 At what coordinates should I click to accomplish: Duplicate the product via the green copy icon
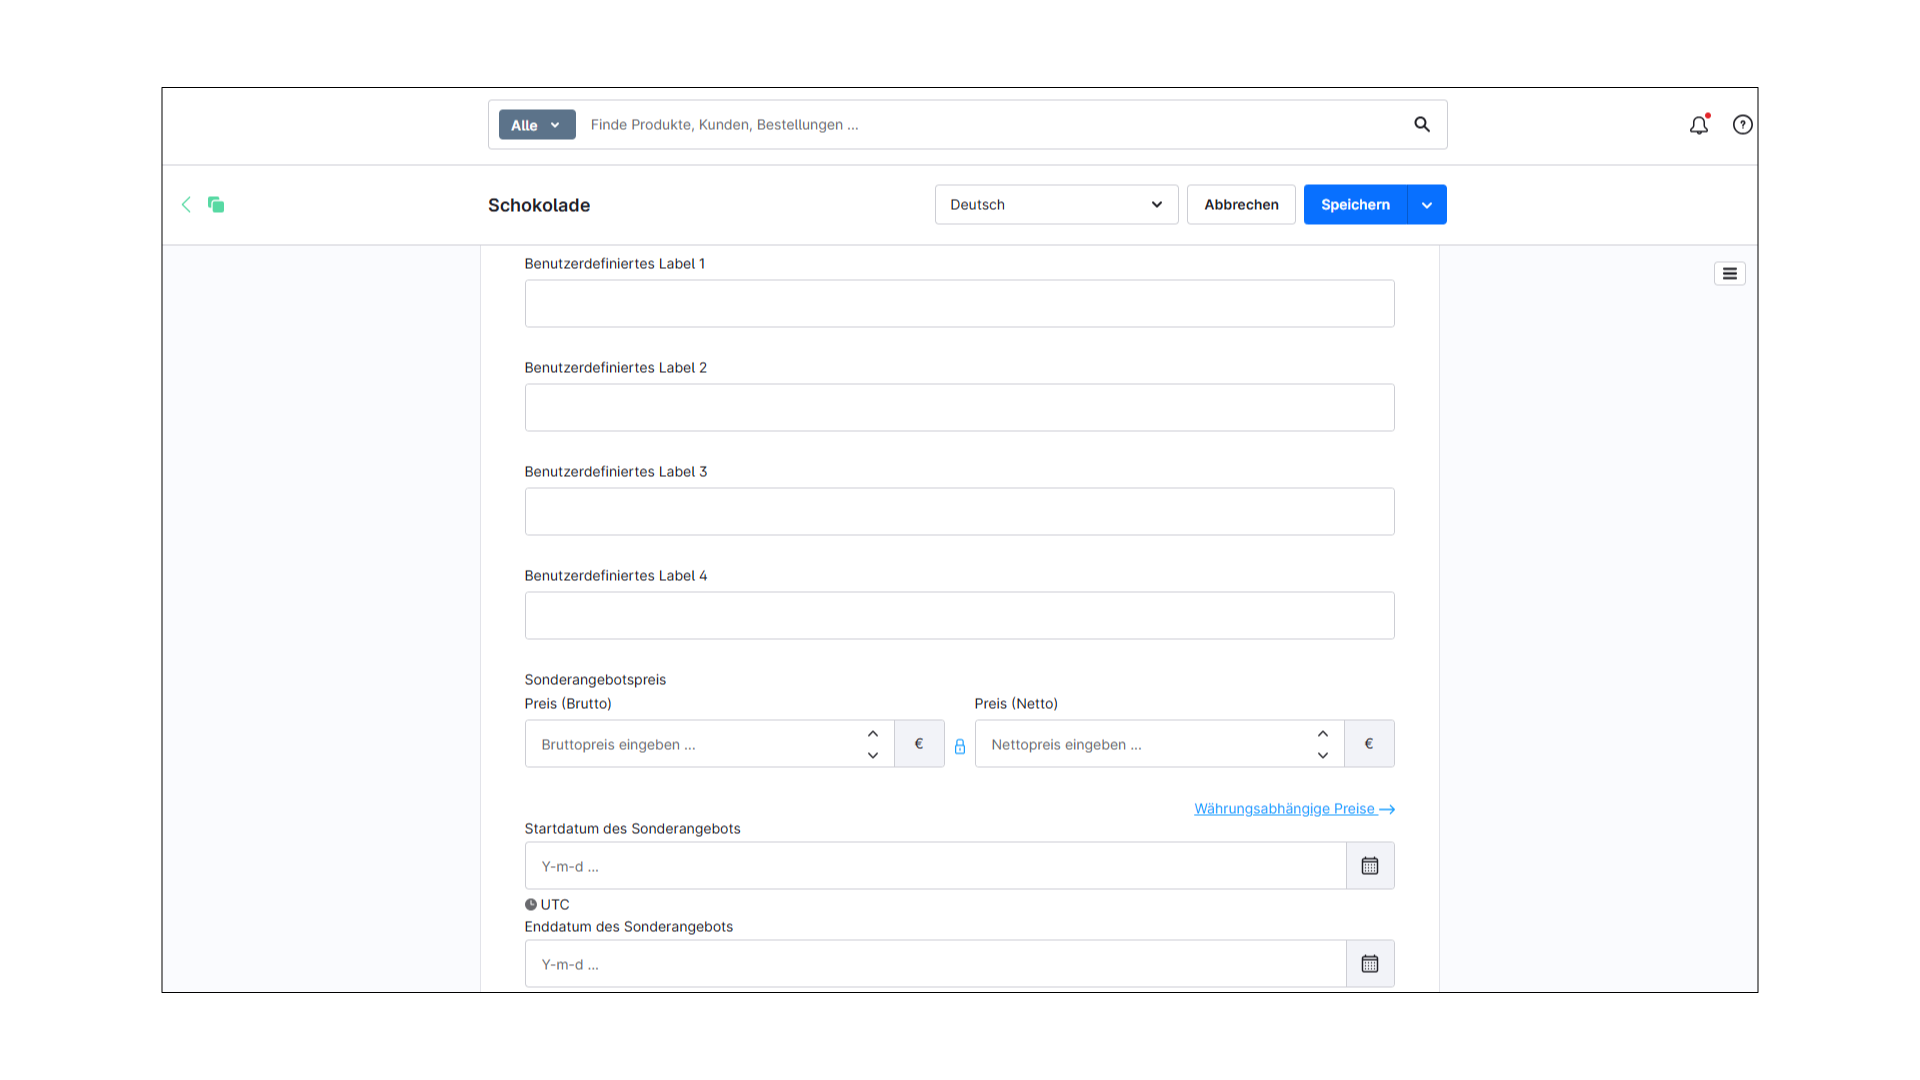(x=216, y=204)
